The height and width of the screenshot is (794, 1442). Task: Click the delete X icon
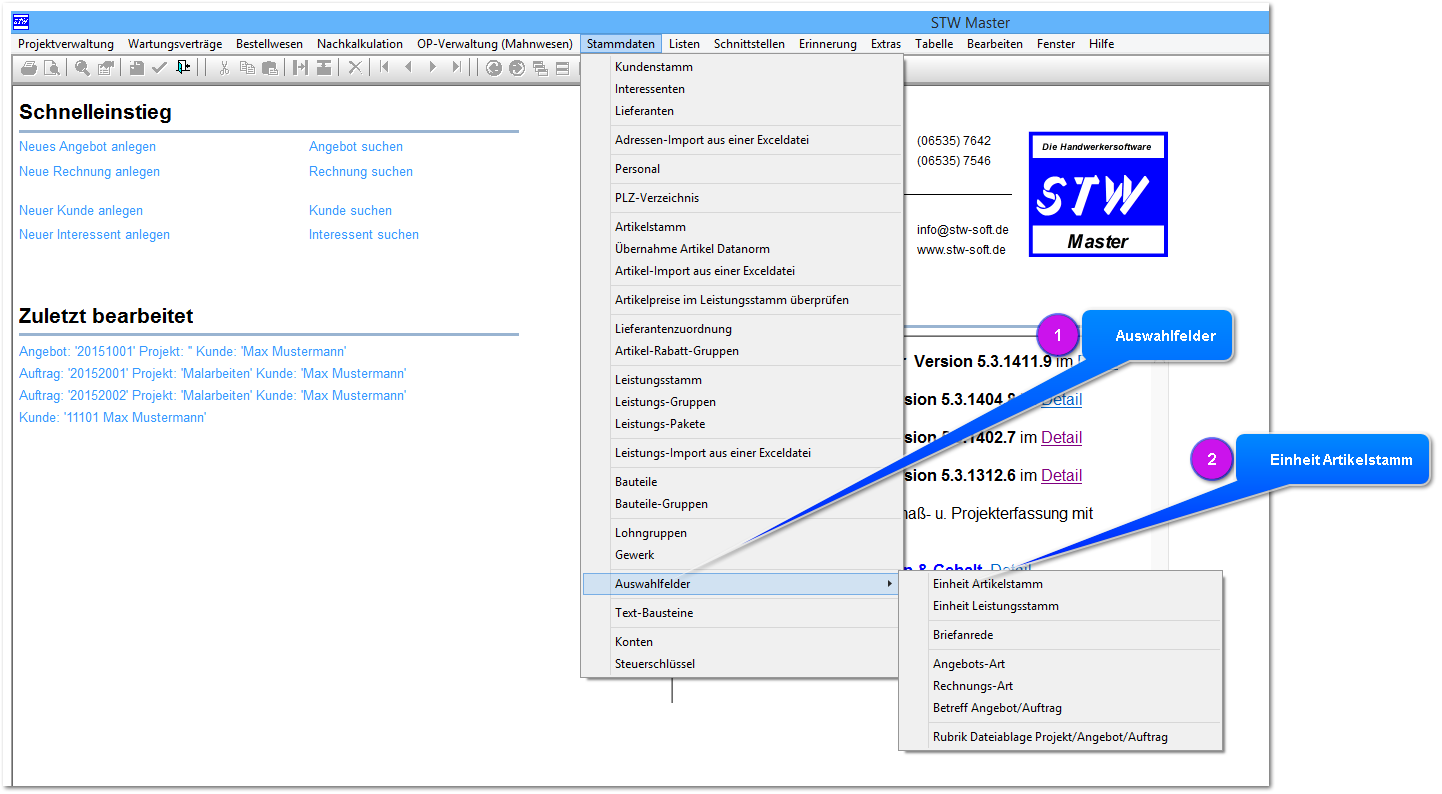pos(355,68)
